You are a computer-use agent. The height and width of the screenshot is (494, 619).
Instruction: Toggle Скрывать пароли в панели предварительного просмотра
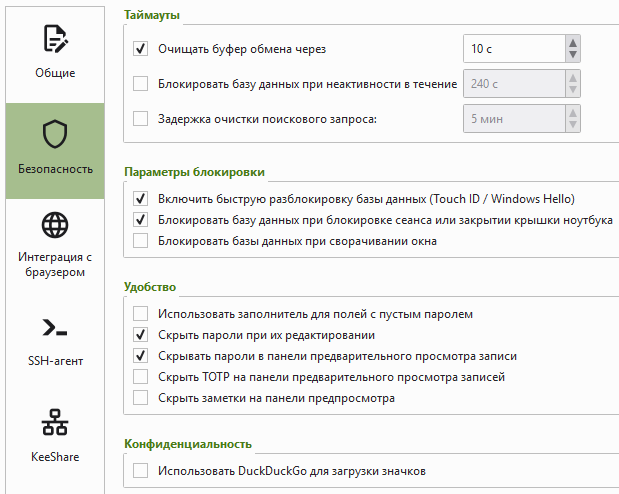click(140, 356)
